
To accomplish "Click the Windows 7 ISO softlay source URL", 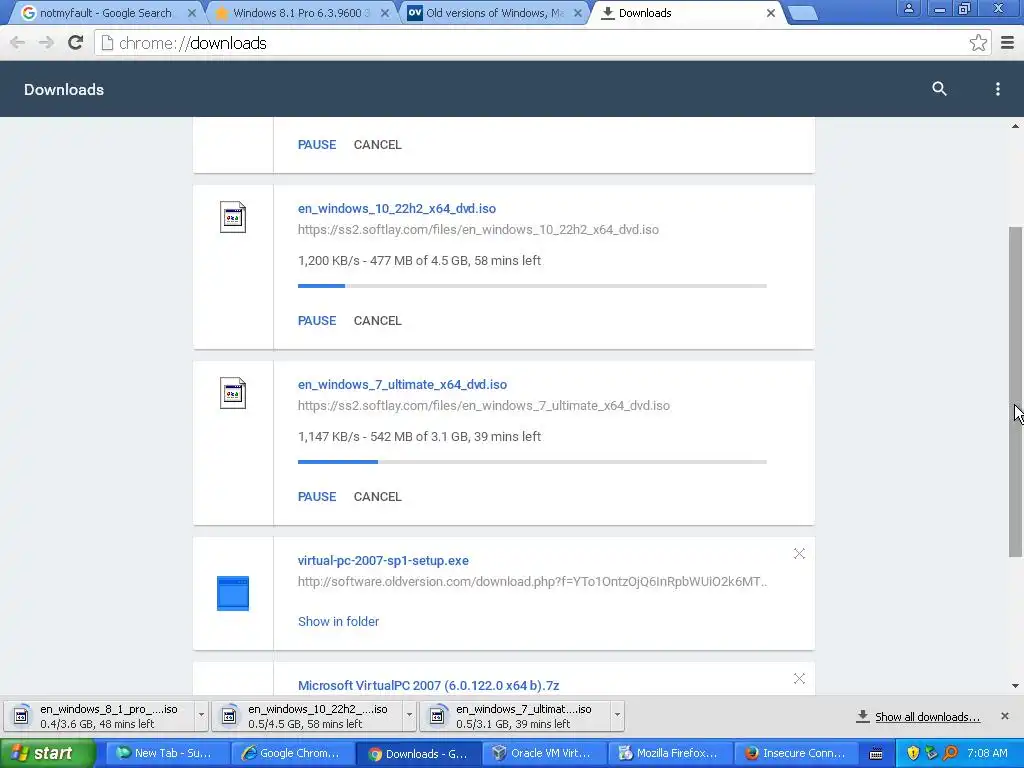I will point(484,406).
